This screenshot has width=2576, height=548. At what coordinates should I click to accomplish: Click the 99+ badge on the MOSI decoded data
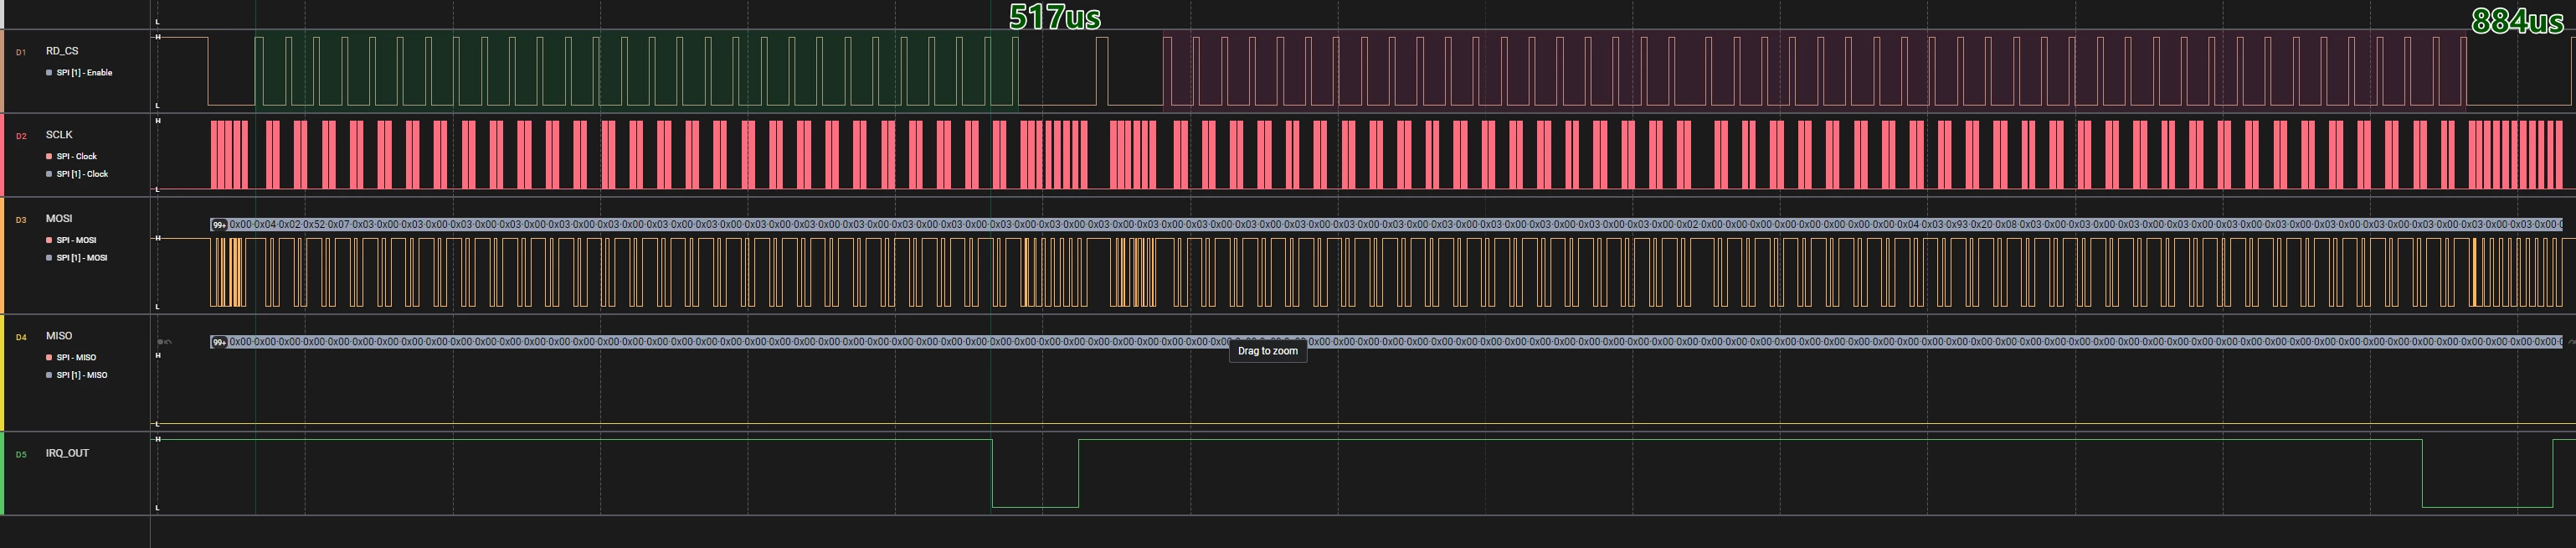click(219, 225)
